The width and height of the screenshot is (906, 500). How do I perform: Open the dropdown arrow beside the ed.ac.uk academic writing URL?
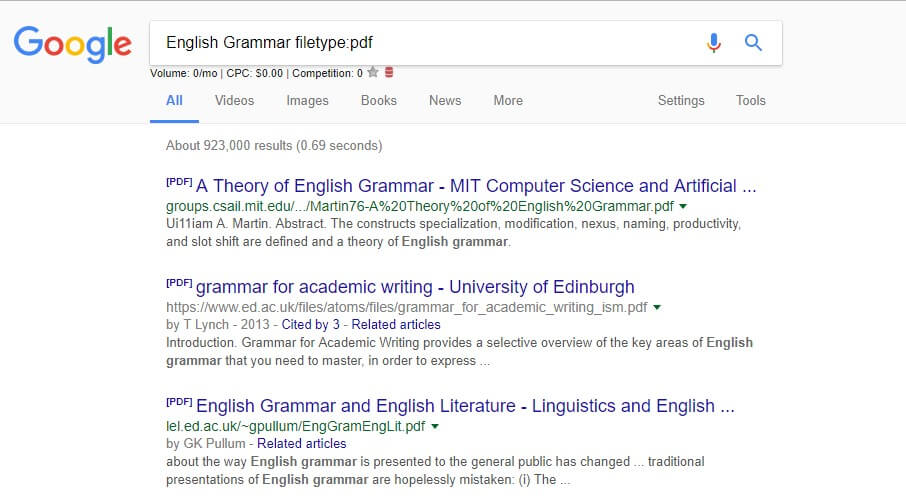coord(657,308)
